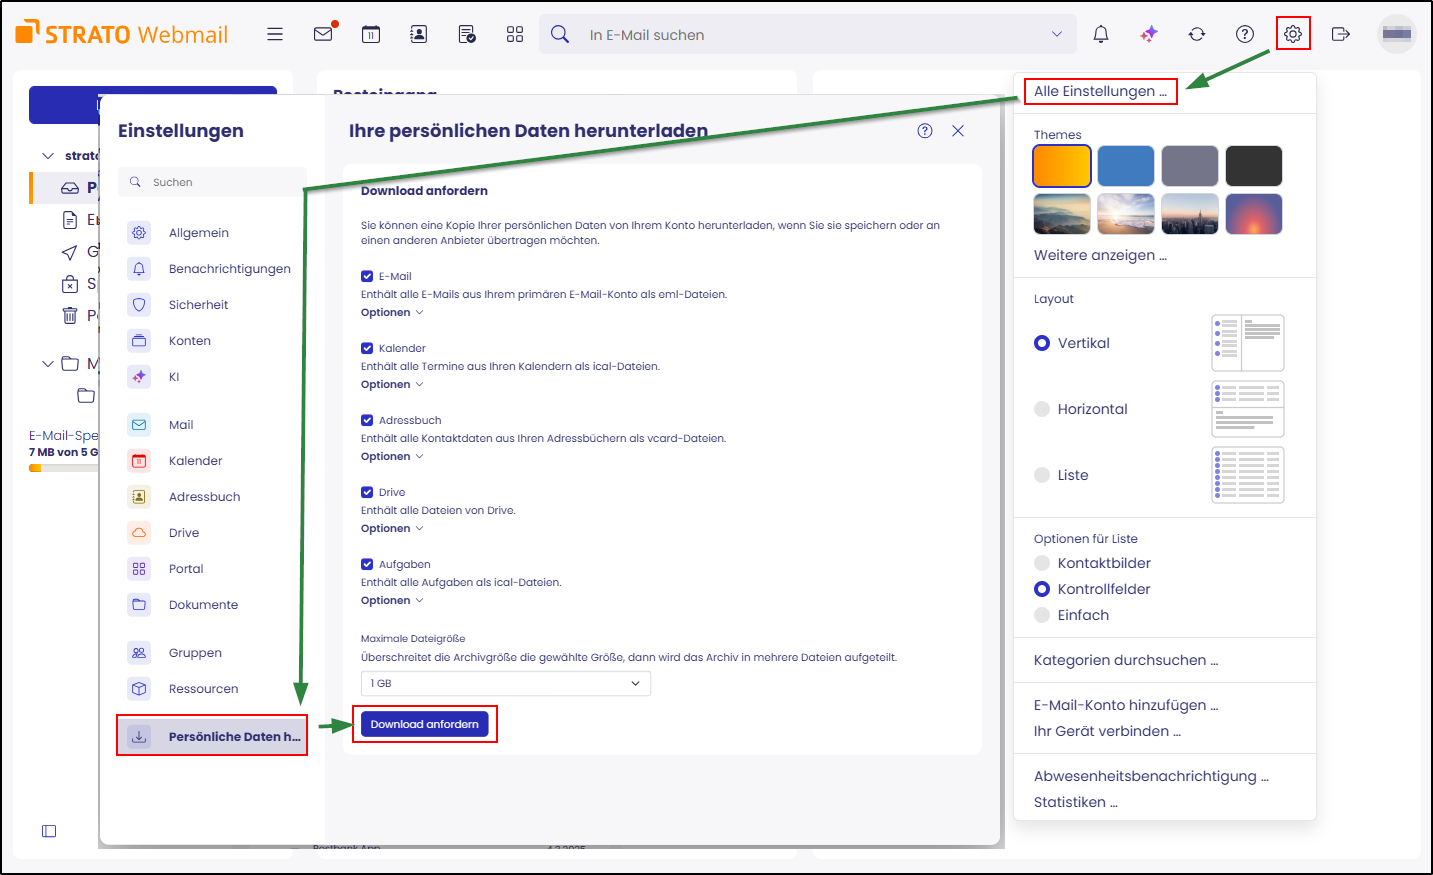The height and width of the screenshot is (875, 1433).
Task: Uncheck the Drive export option
Action: (368, 491)
